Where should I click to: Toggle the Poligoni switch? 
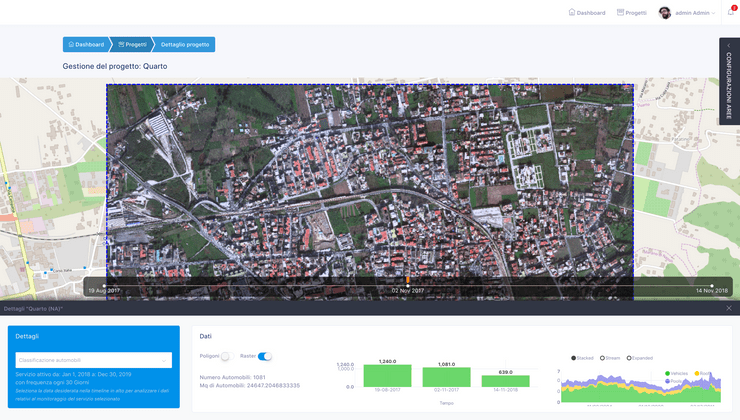(227, 356)
